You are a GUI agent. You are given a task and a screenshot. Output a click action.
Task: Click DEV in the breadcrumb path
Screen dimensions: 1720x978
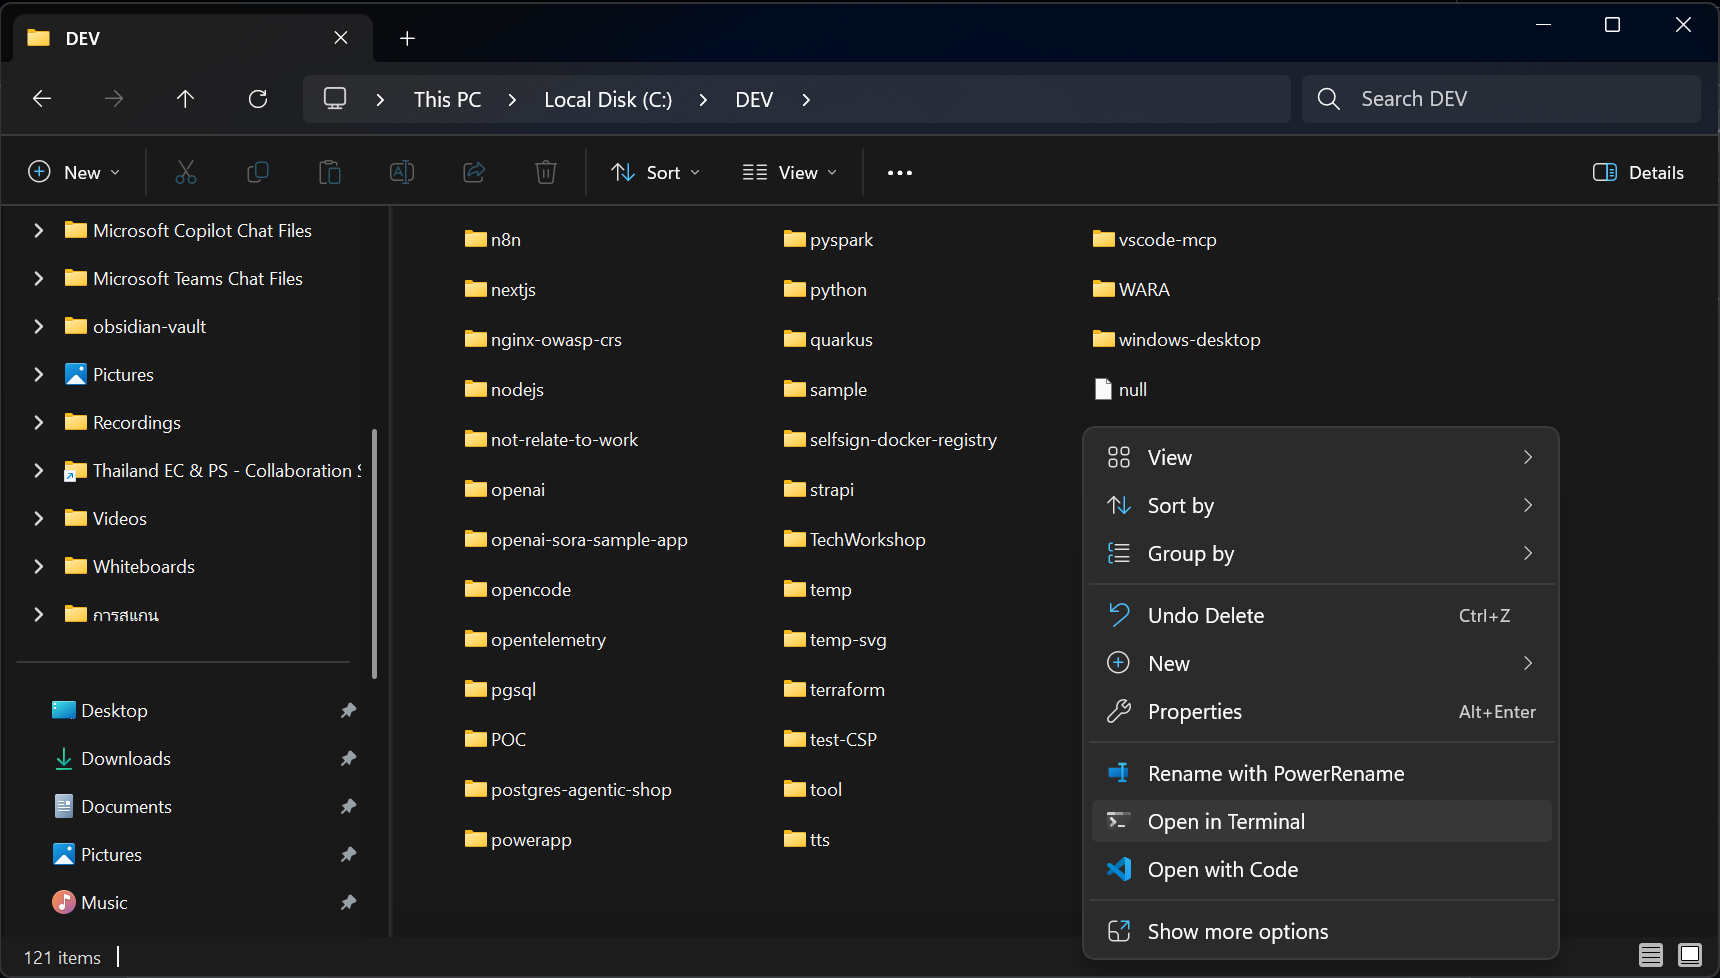pos(754,99)
